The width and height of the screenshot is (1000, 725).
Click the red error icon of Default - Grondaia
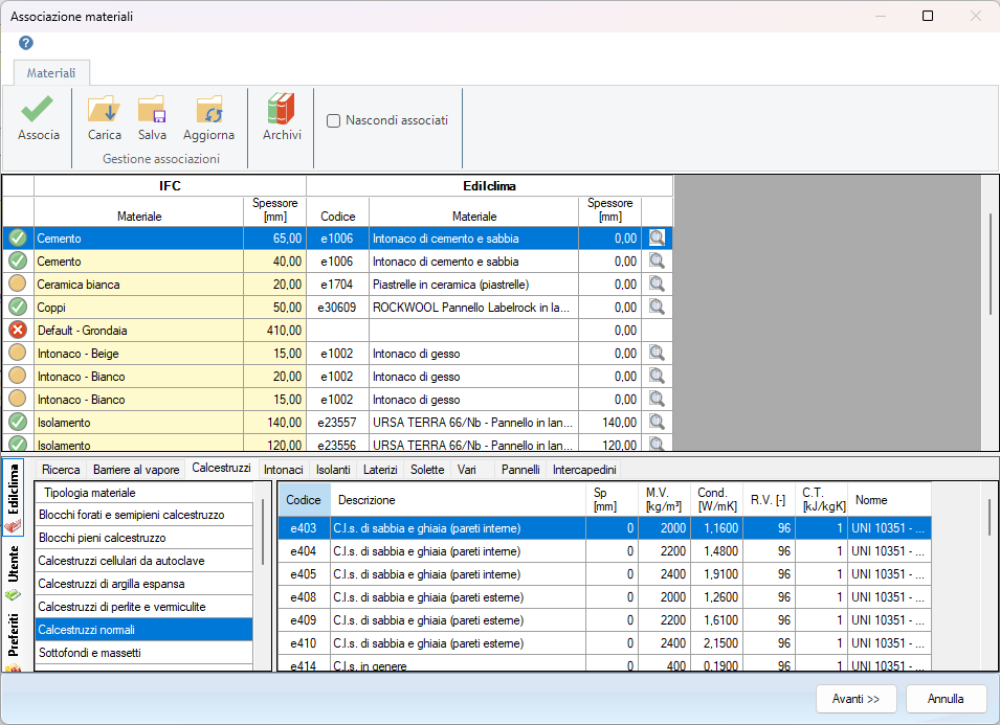point(18,330)
